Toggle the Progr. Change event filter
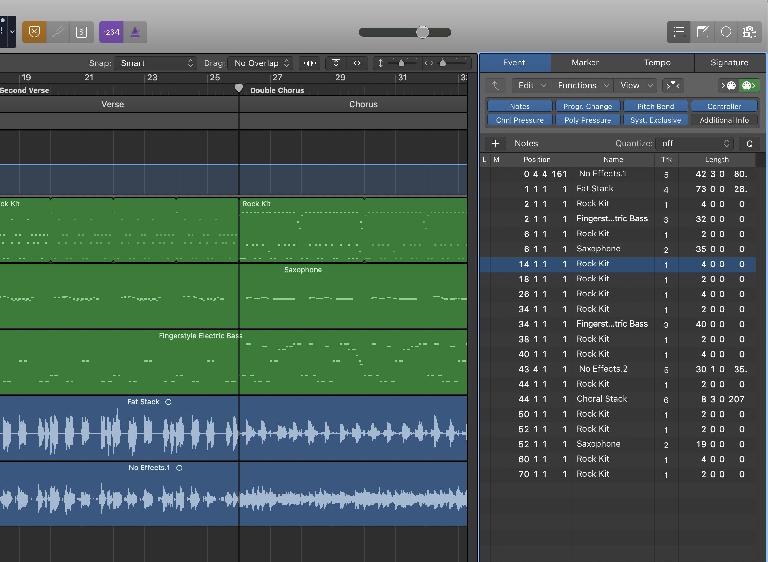The height and width of the screenshot is (562, 768). click(588, 106)
